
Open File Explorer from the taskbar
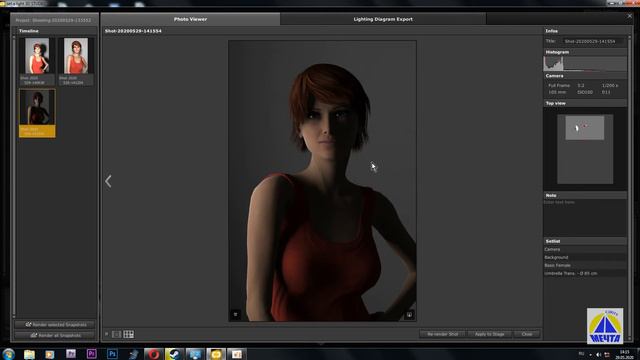[29, 354]
